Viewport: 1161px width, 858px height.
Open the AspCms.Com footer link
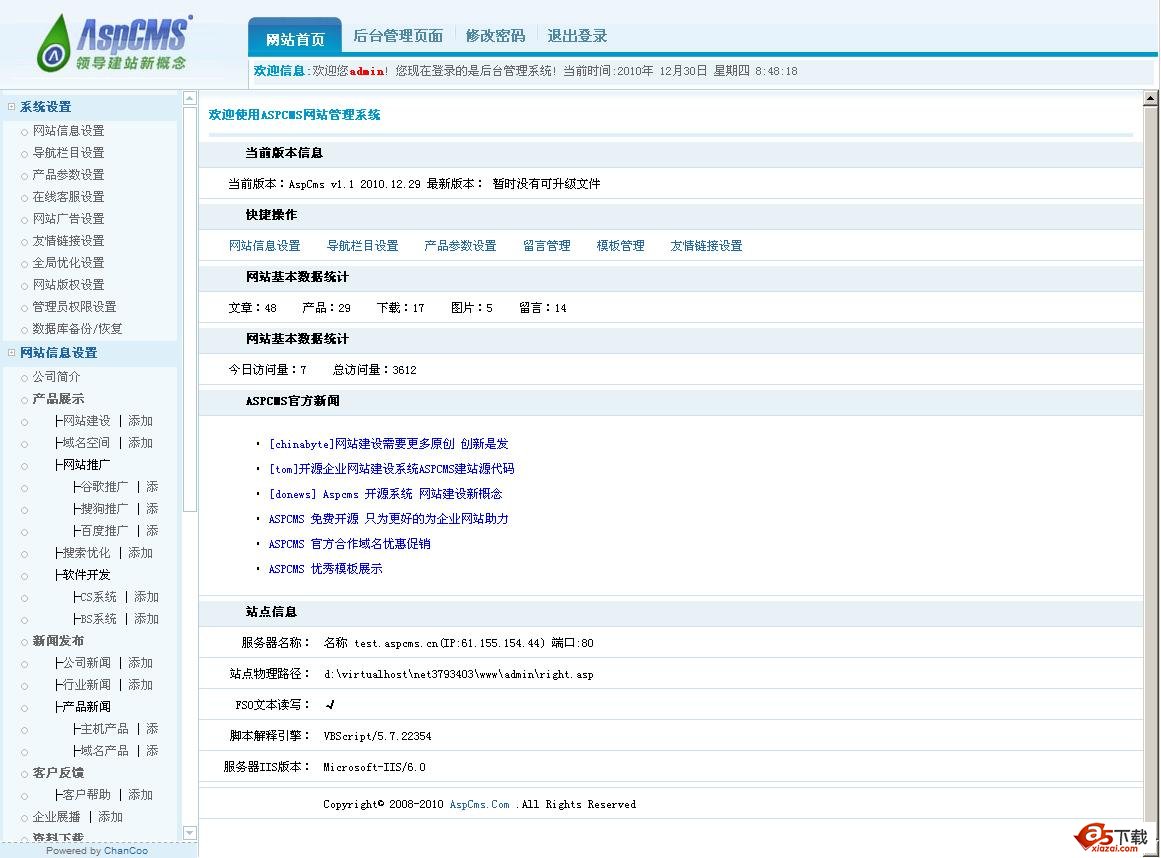click(479, 804)
